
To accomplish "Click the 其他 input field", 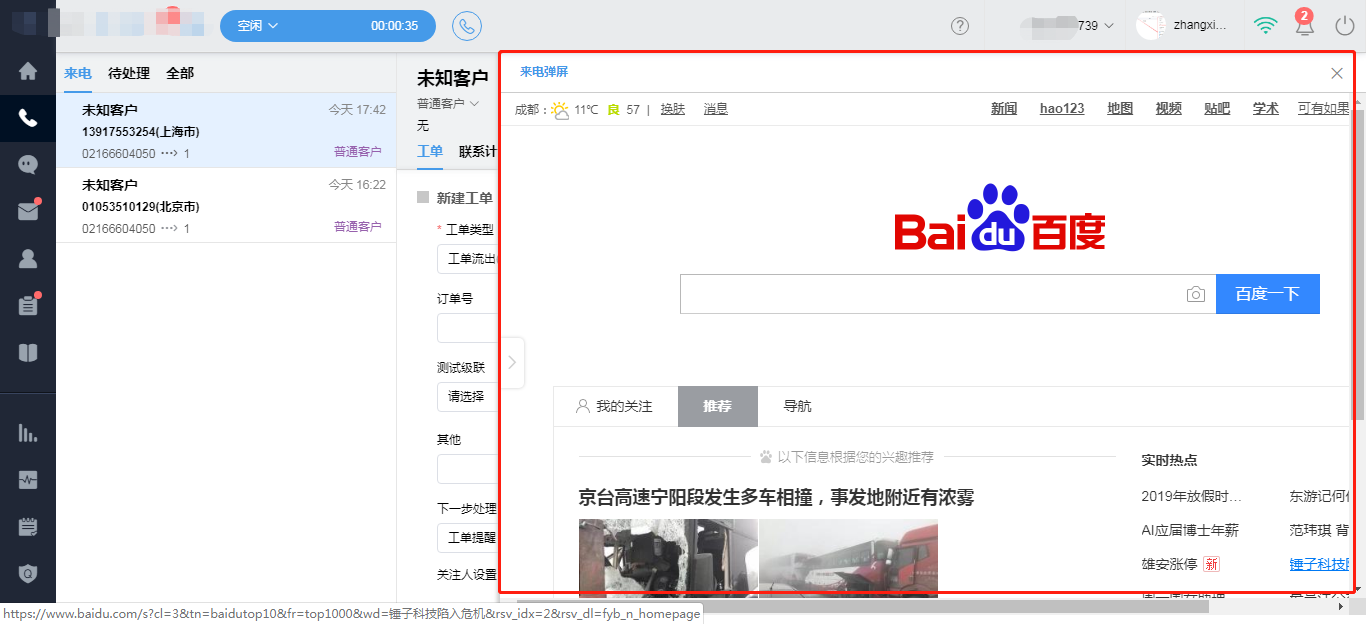I will [468, 469].
